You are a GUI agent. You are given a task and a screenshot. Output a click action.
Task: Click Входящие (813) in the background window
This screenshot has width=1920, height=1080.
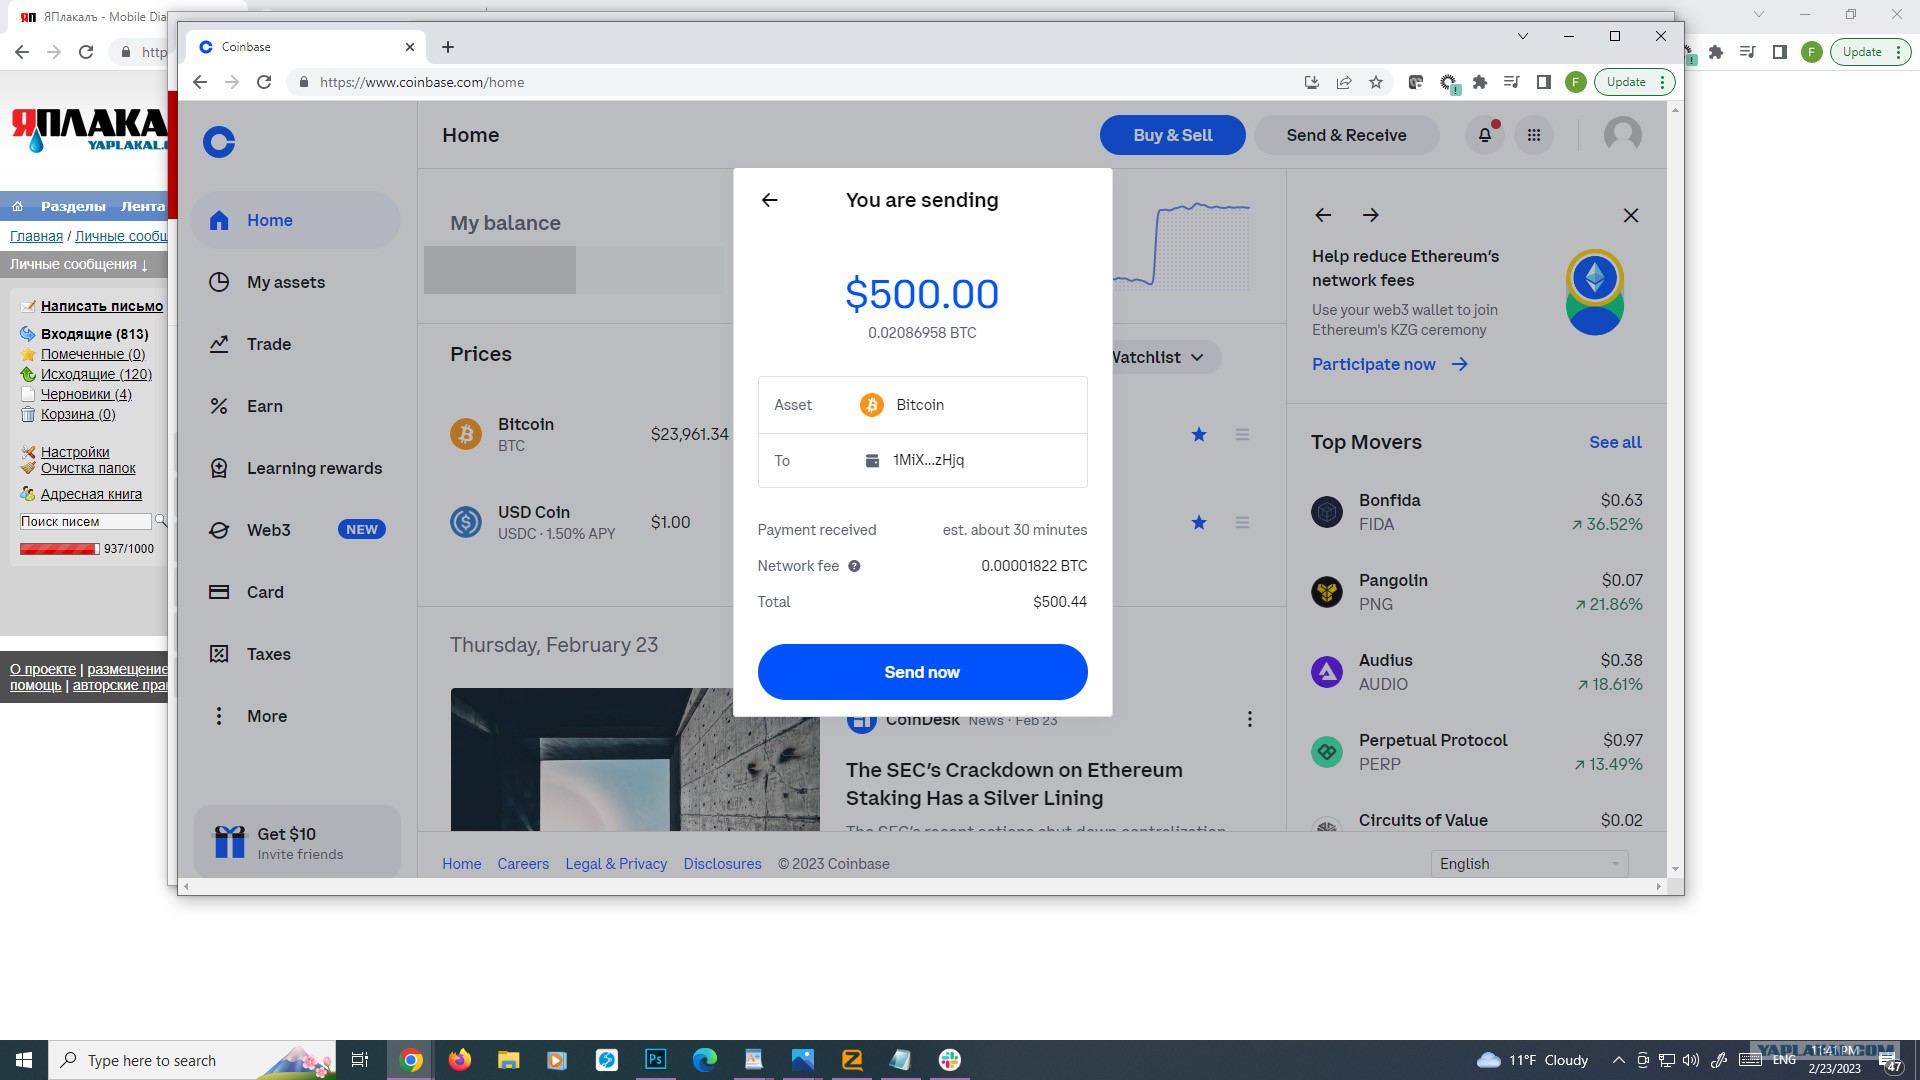click(x=94, y=334)
